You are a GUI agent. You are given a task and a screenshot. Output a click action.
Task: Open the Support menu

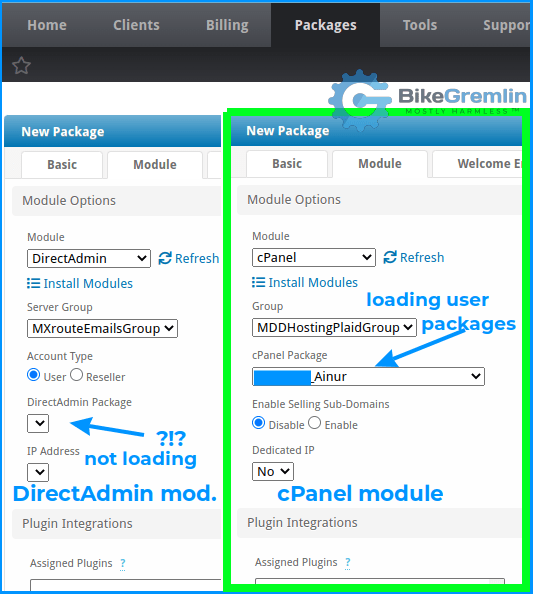coord(506,25)
